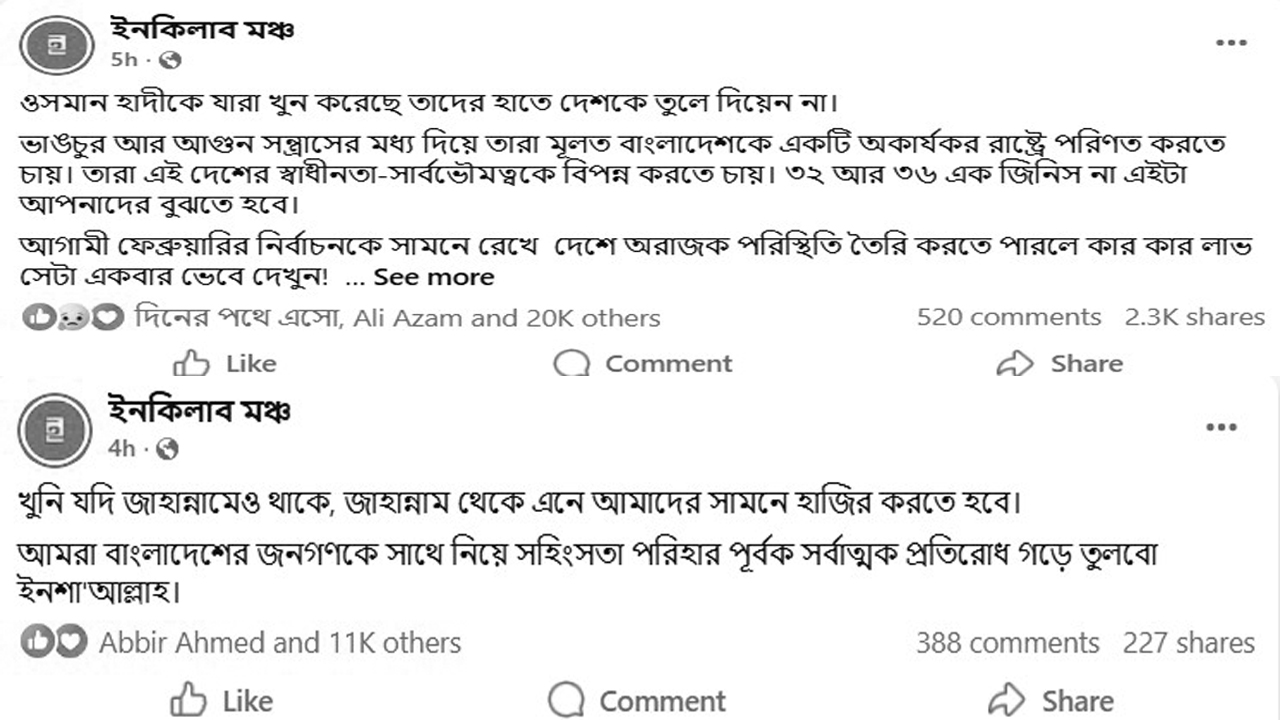Click globe privacy icon on 5h post
The image size is (1280, 720).
coord(171,60)
